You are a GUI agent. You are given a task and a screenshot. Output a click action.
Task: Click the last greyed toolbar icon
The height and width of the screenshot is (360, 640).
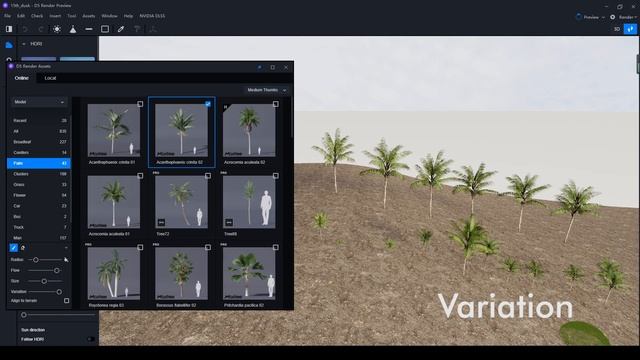(153, 29)
